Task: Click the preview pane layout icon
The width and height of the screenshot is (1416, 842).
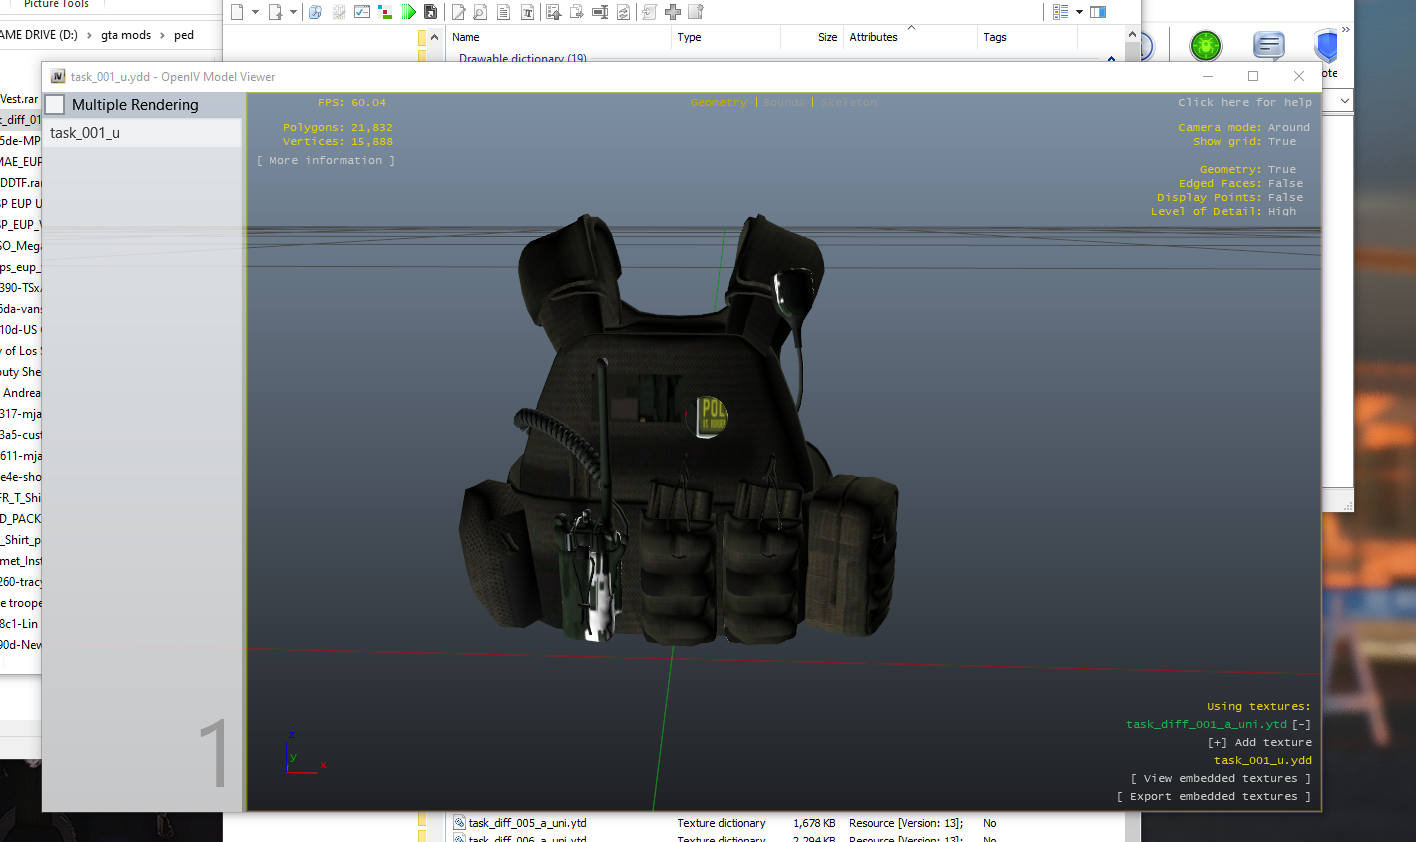Action: pos(1098,12)
